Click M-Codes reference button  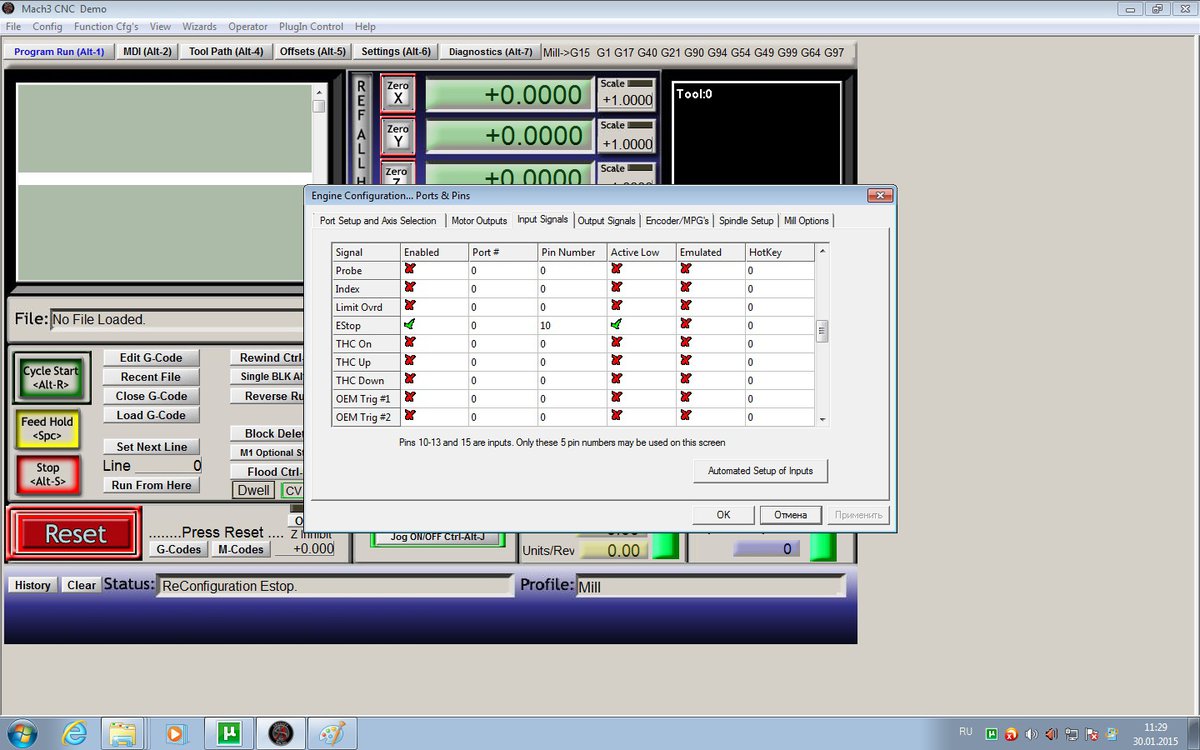[241, 549]
